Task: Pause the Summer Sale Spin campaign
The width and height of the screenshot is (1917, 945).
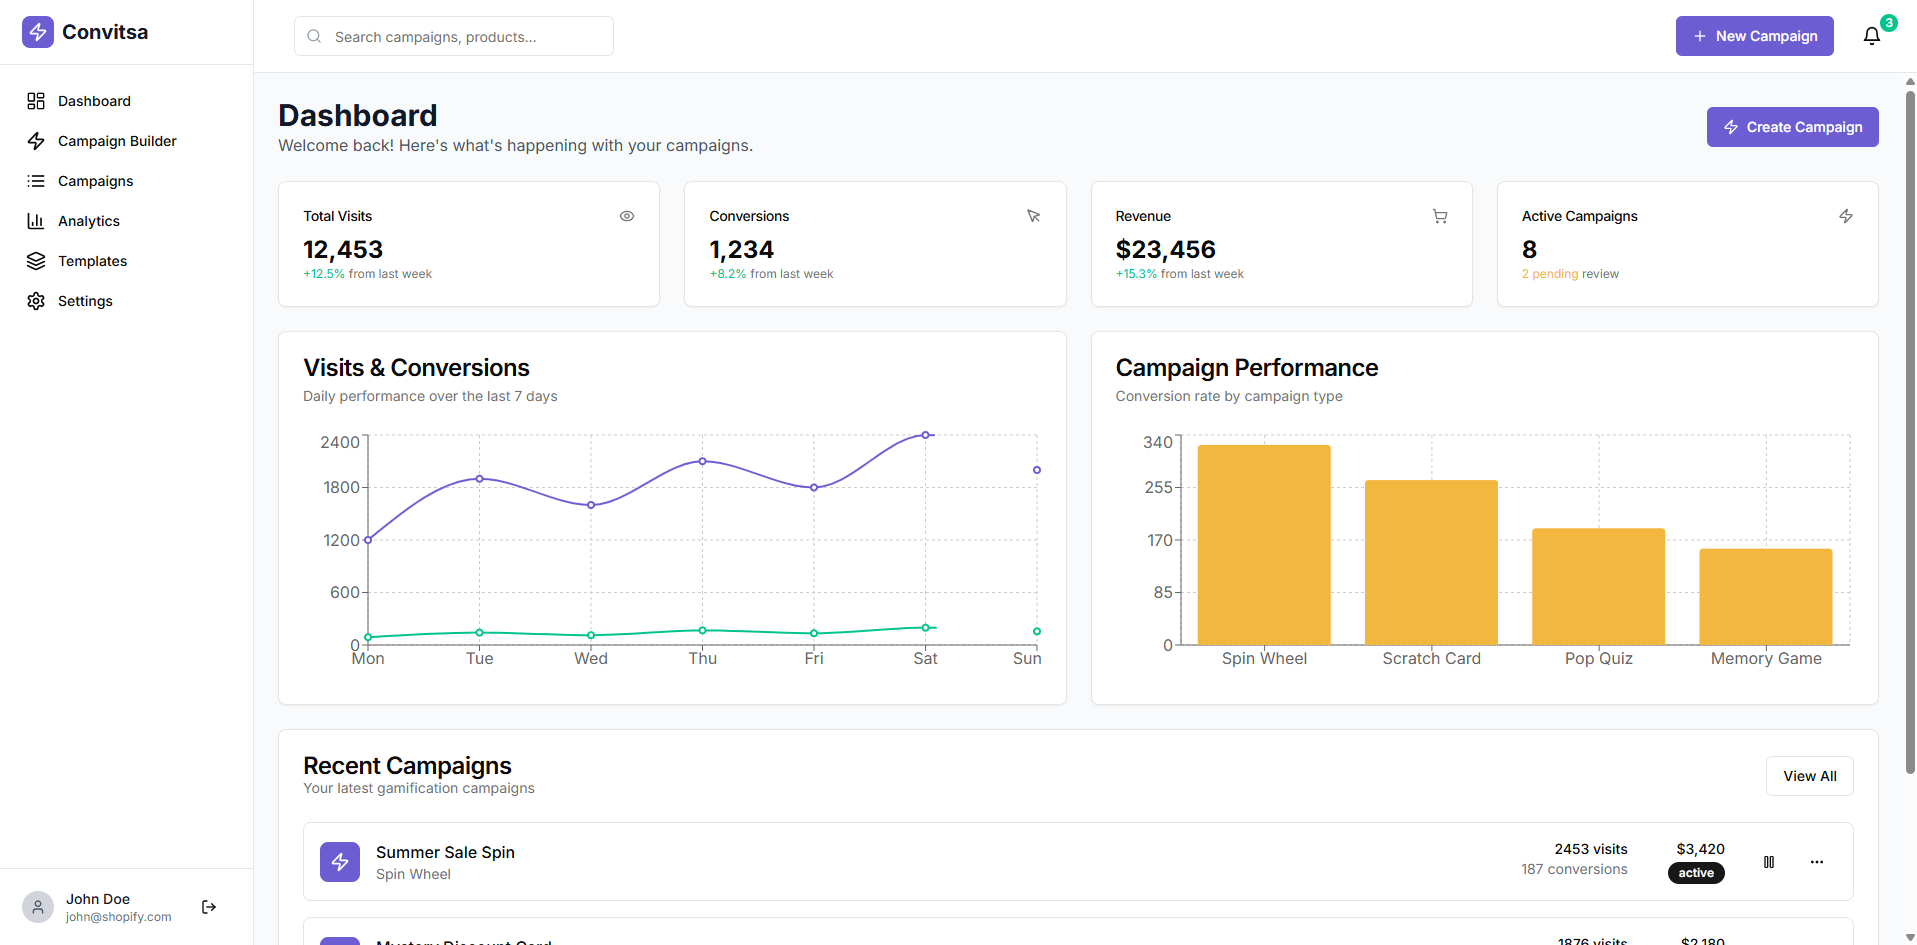Action: [x=1769, y=862]
